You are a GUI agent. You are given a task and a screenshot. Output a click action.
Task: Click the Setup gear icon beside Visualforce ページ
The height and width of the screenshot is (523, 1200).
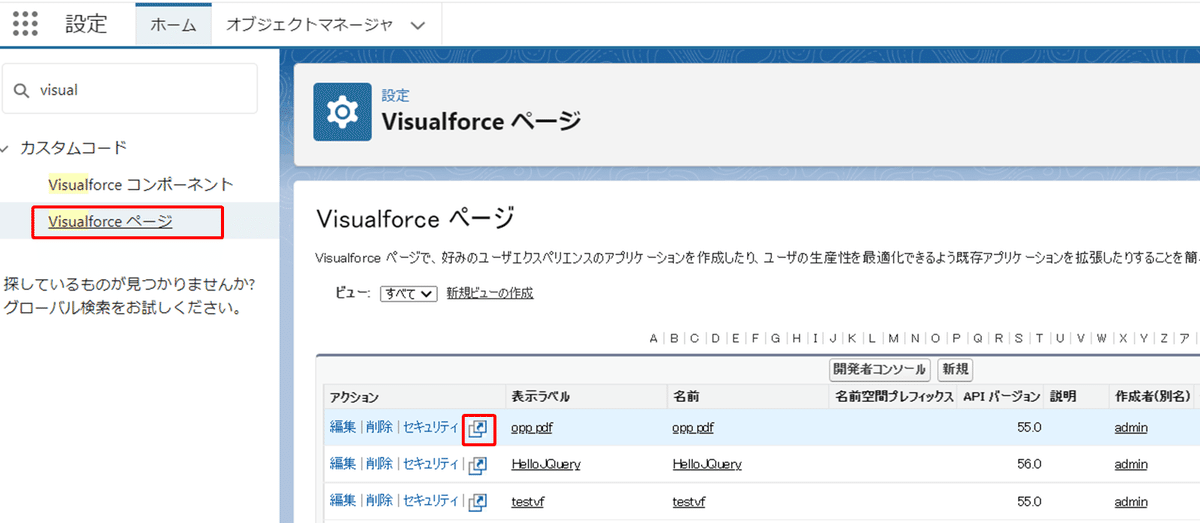point(343,112)
